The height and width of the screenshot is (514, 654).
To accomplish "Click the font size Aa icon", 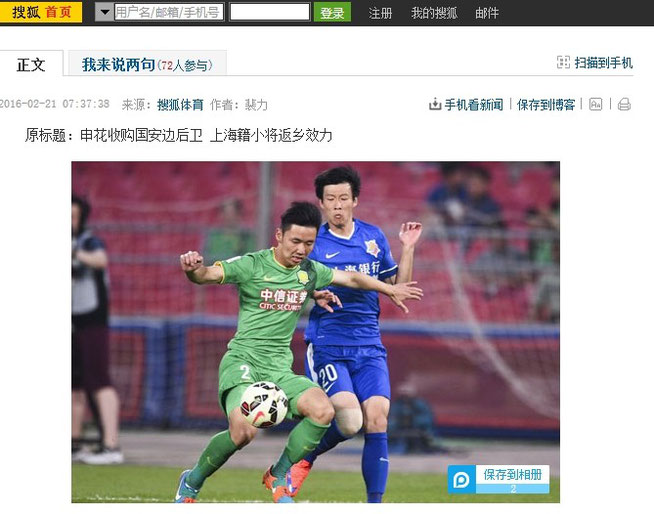I will [596, 104].
